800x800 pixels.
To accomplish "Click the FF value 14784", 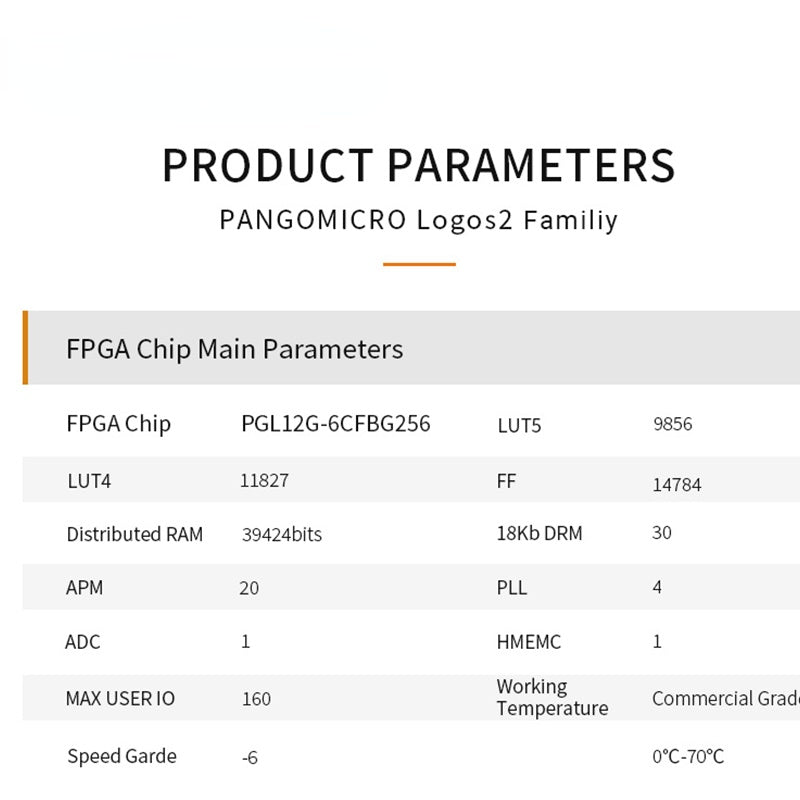I will pyautogui.click(x=676, y=485).
